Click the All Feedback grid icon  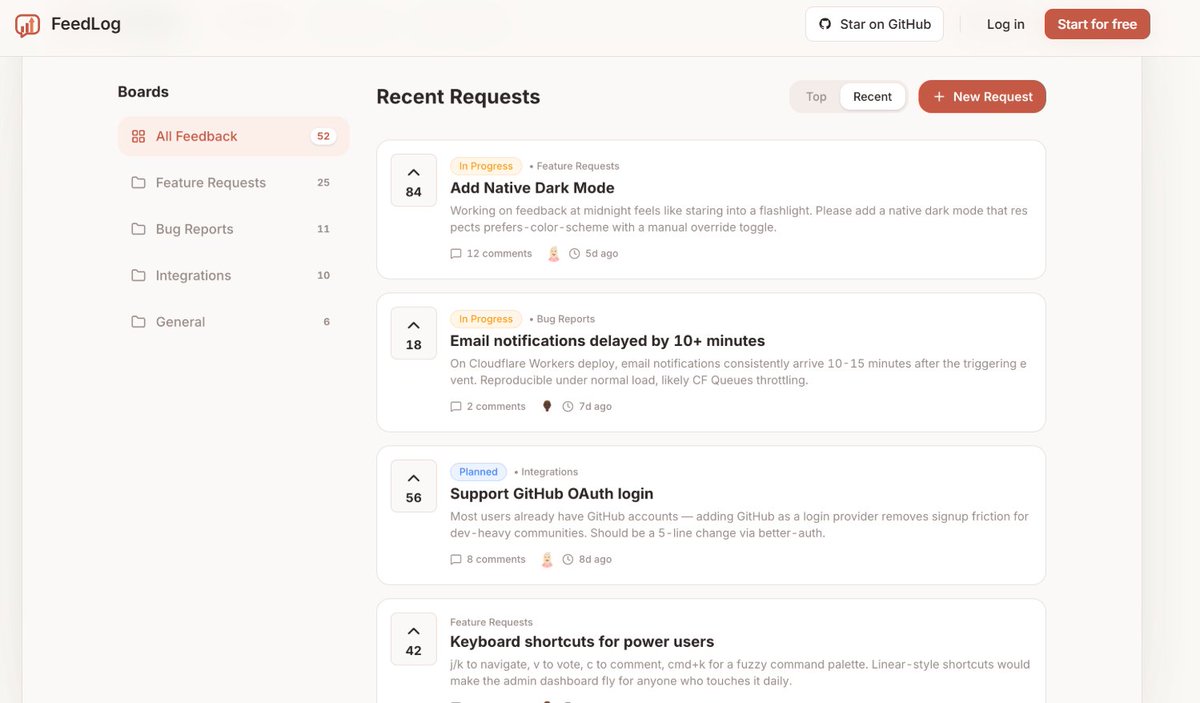point(138,136)
